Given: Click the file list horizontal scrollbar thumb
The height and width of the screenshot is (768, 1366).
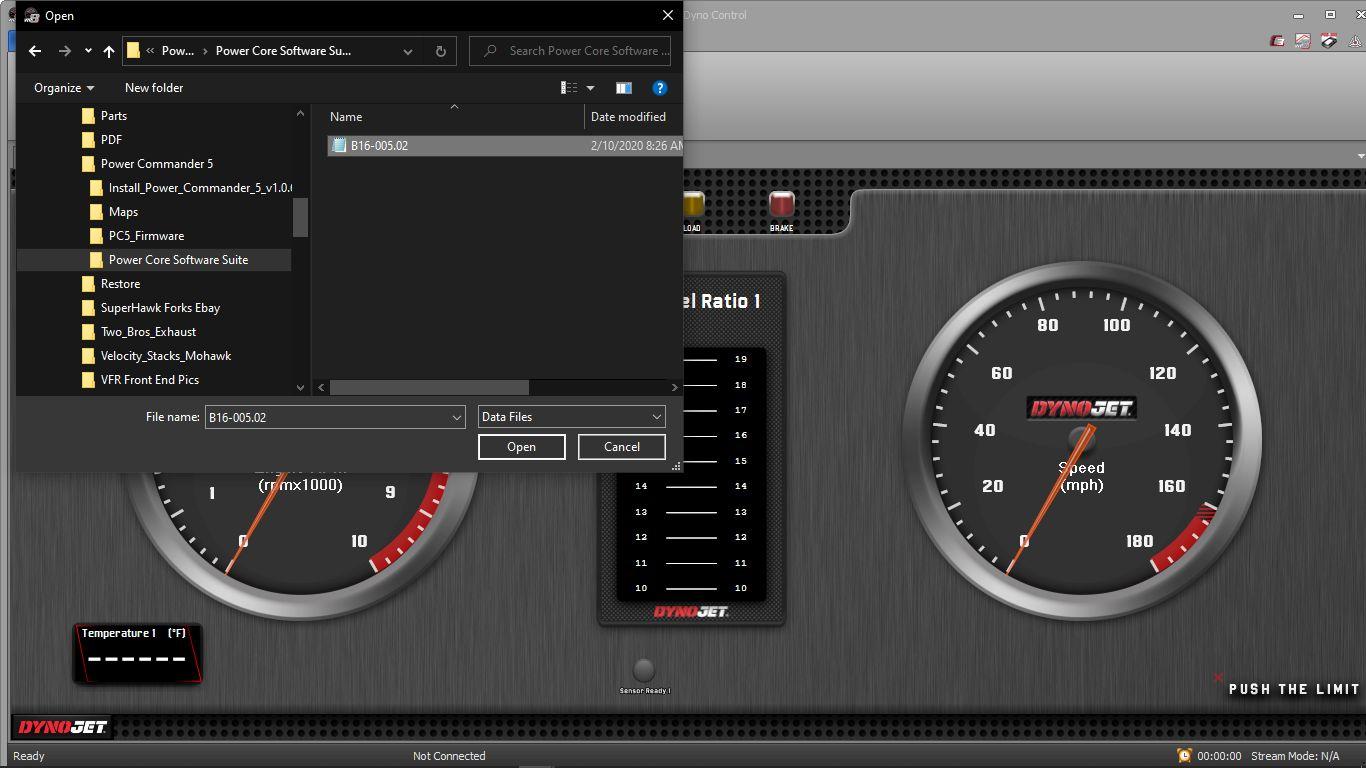Looking at the screenshot, I should (429, 387).
